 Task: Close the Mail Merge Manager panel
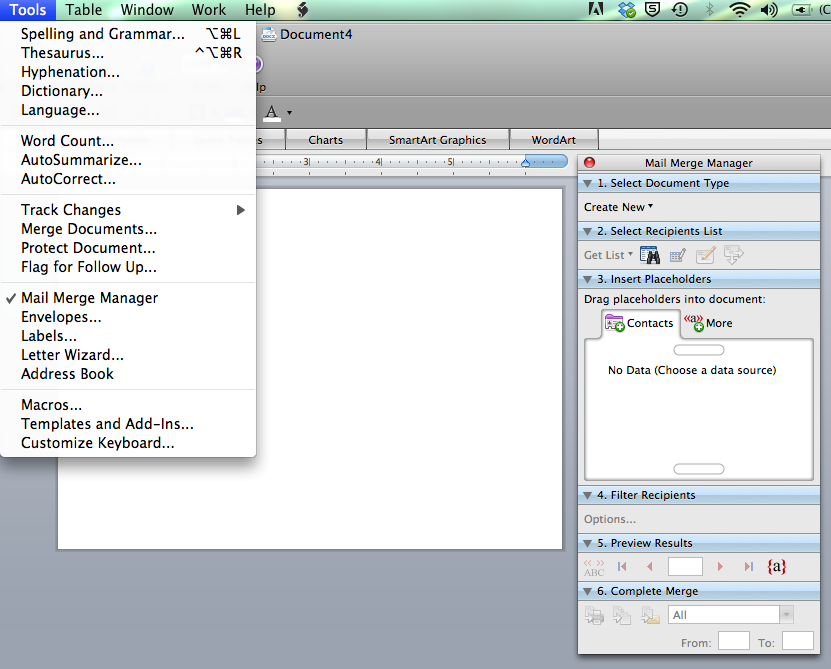click(589, 163)
